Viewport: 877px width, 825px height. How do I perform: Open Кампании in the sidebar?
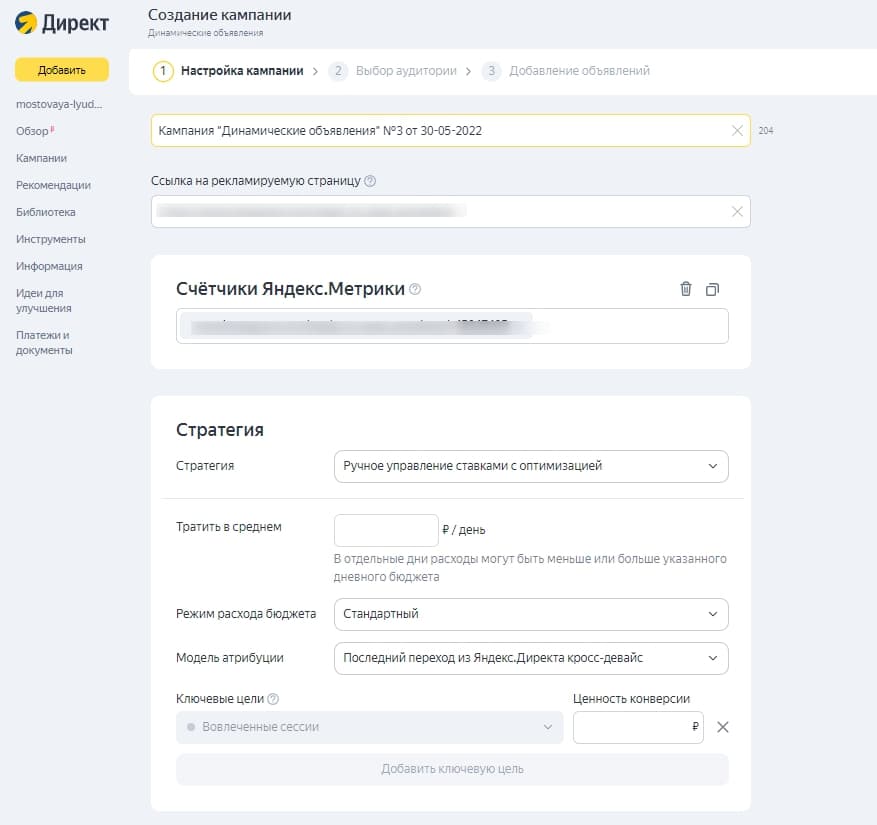click(x=42, y=158)
